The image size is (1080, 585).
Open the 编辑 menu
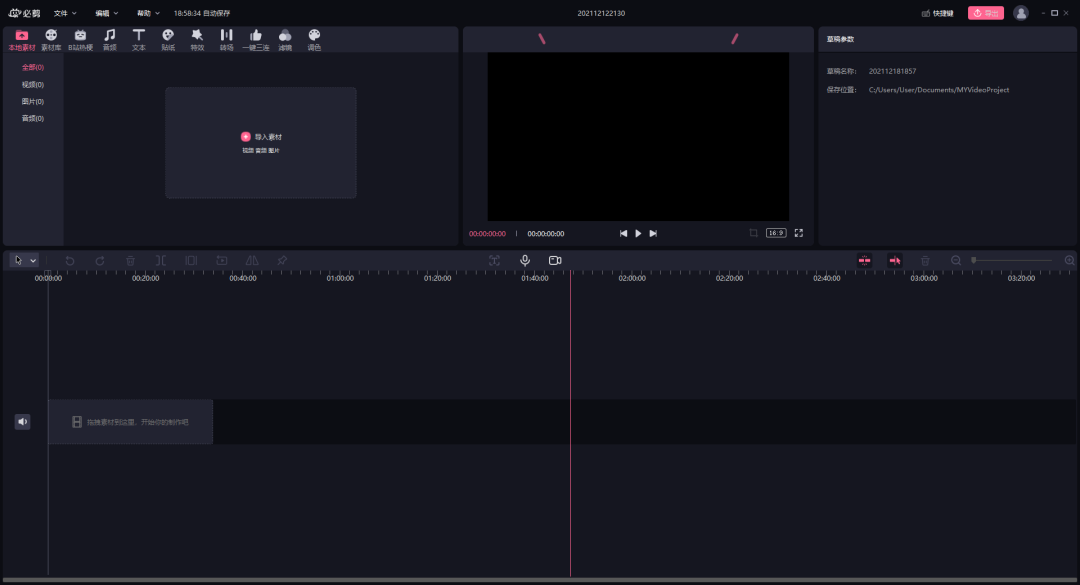tap(107, 13)
